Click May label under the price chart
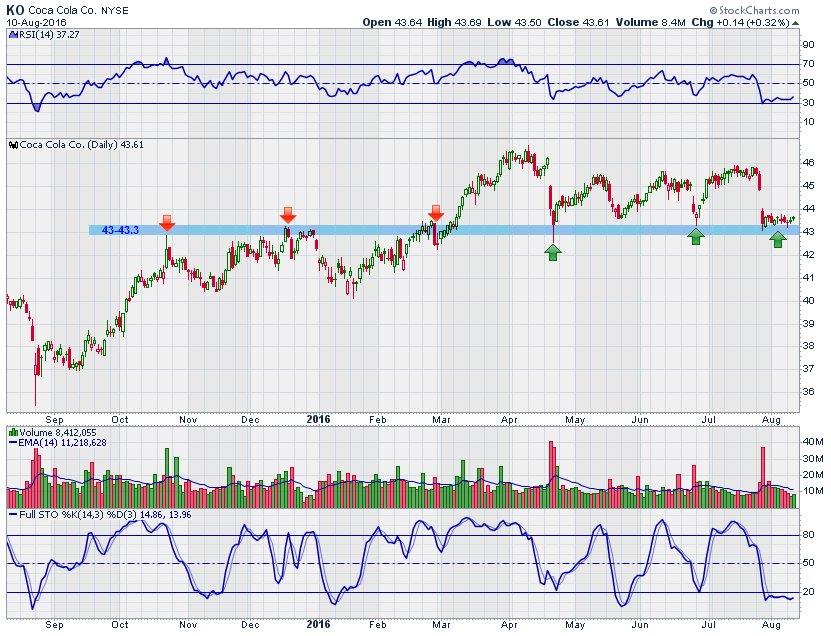The height and width of the screenshot is (636, 831). (575, 420)
